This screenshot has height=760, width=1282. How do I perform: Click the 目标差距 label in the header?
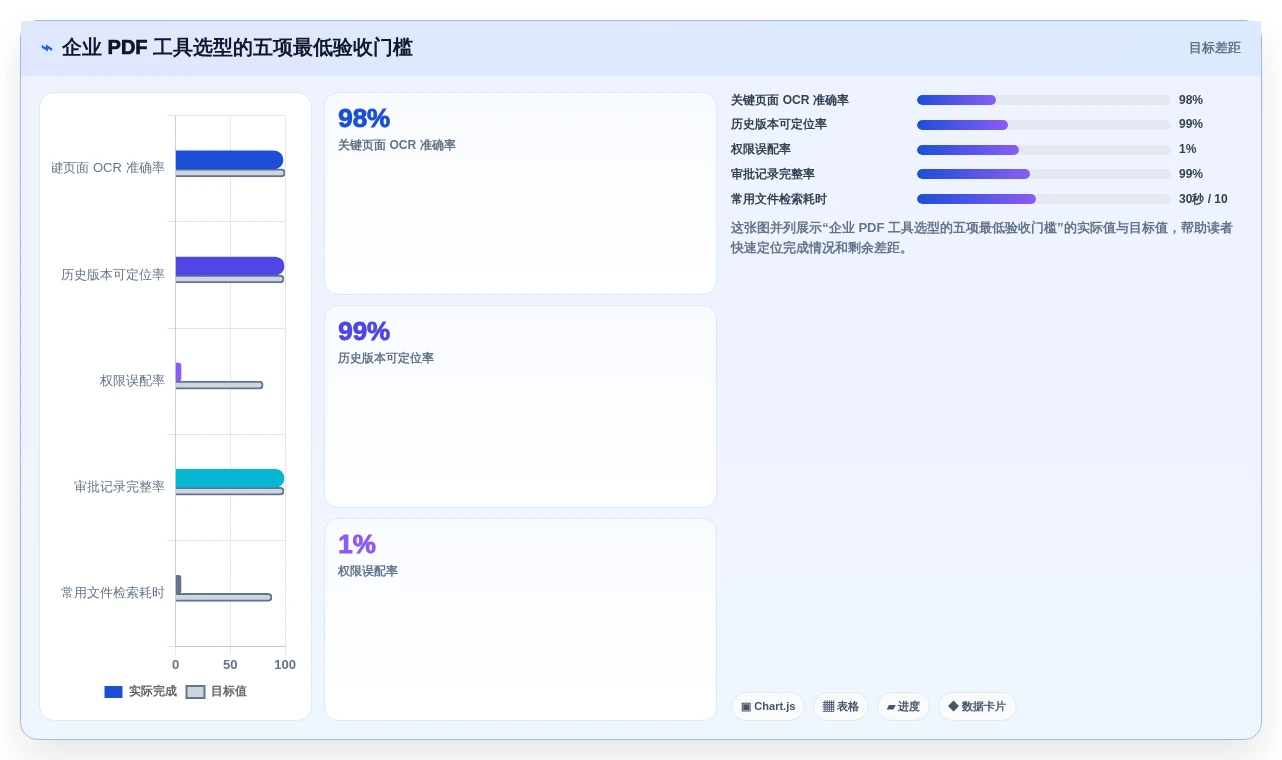[x=1214, y=48]
